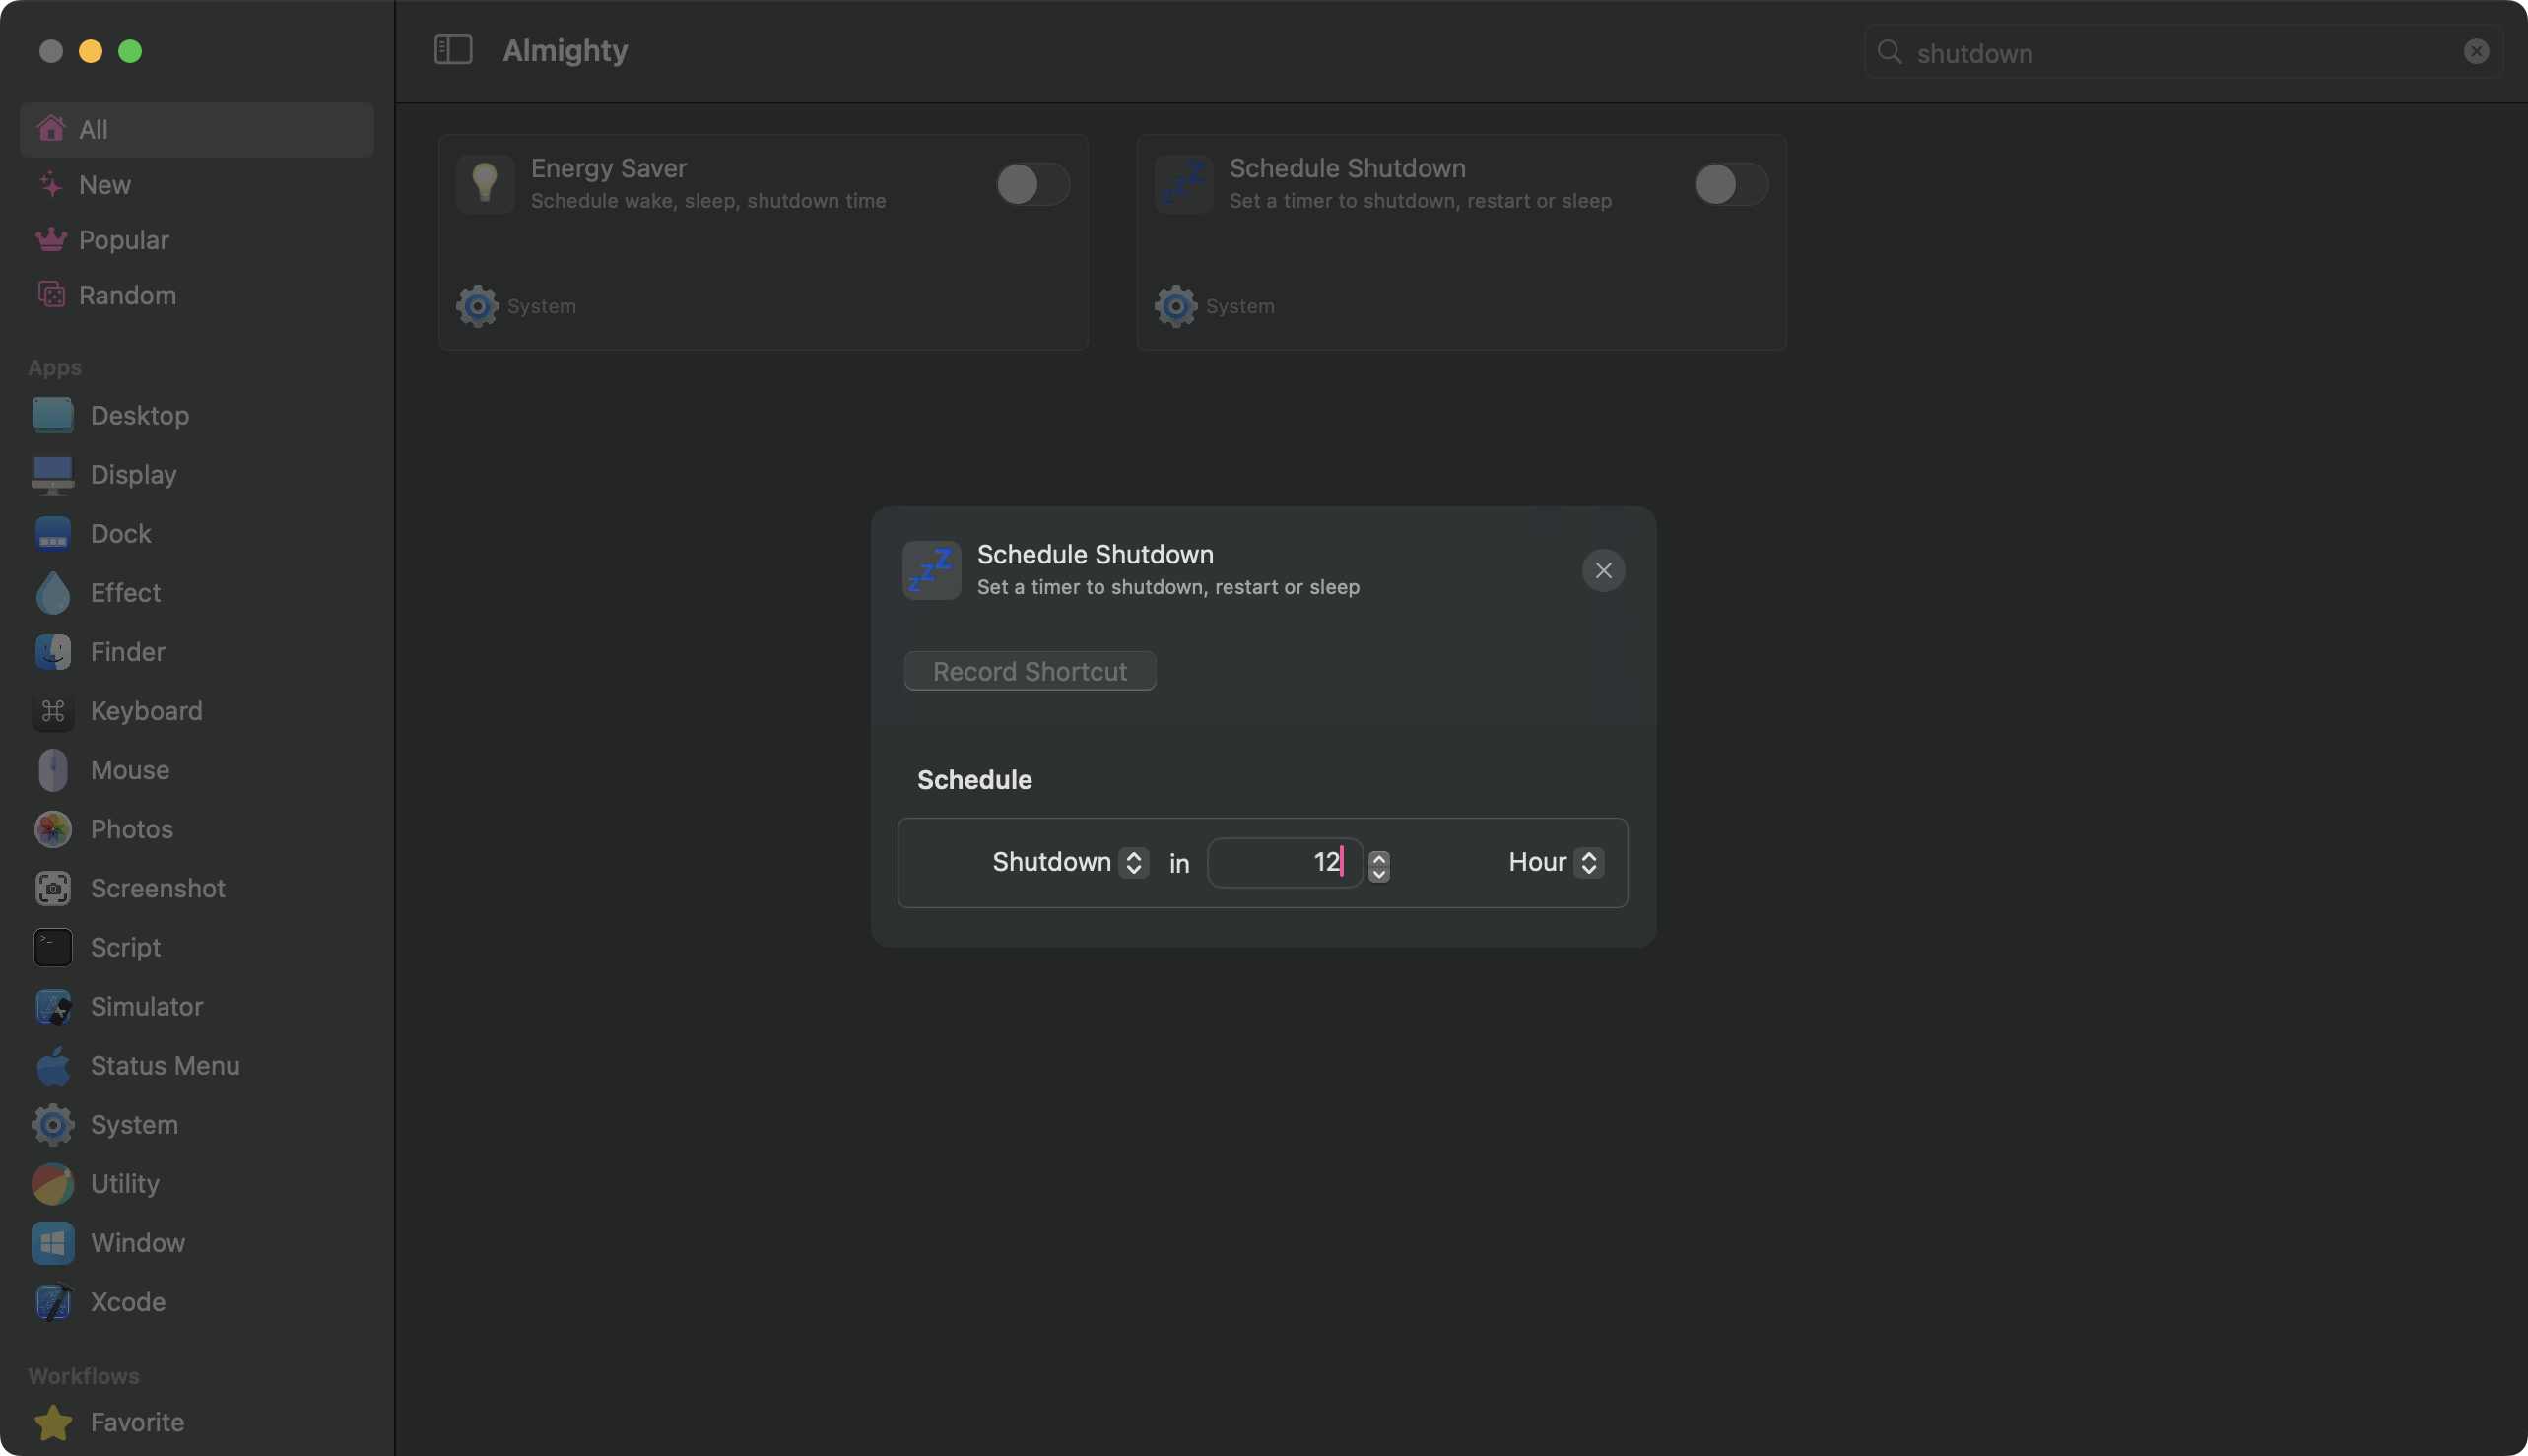Click the Script terminal icon

53,947
